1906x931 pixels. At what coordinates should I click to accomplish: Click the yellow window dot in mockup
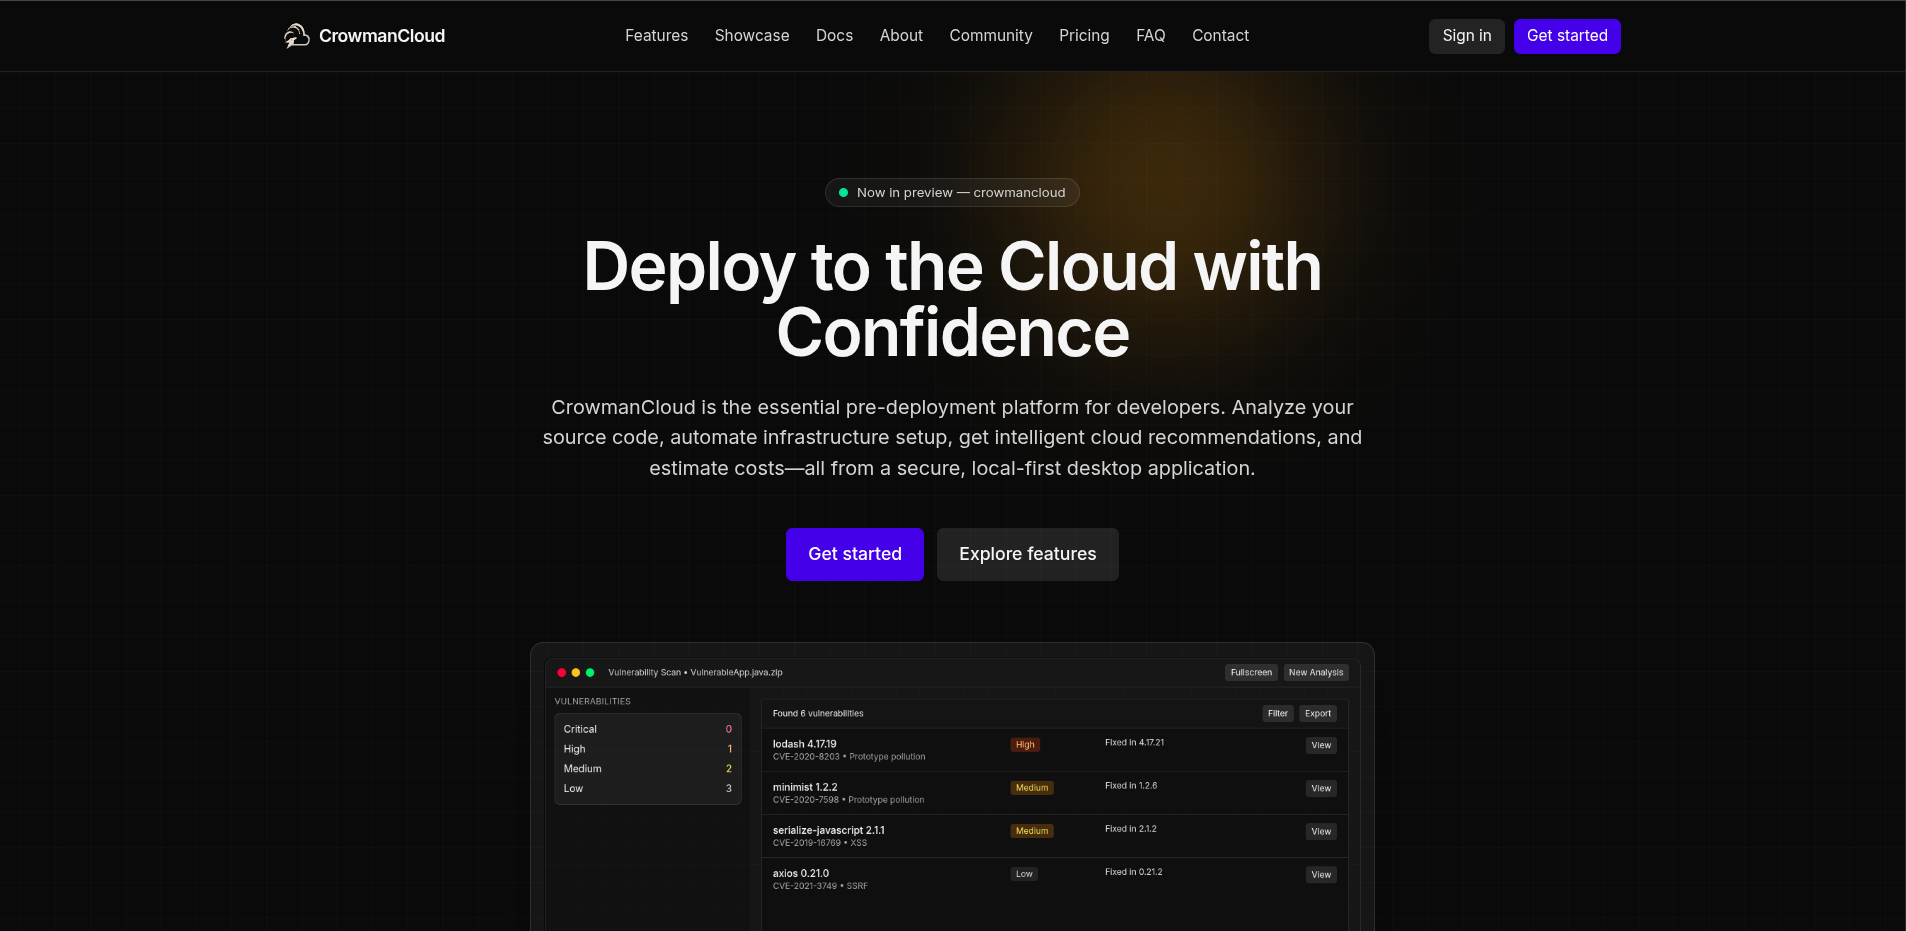(576, 673)
